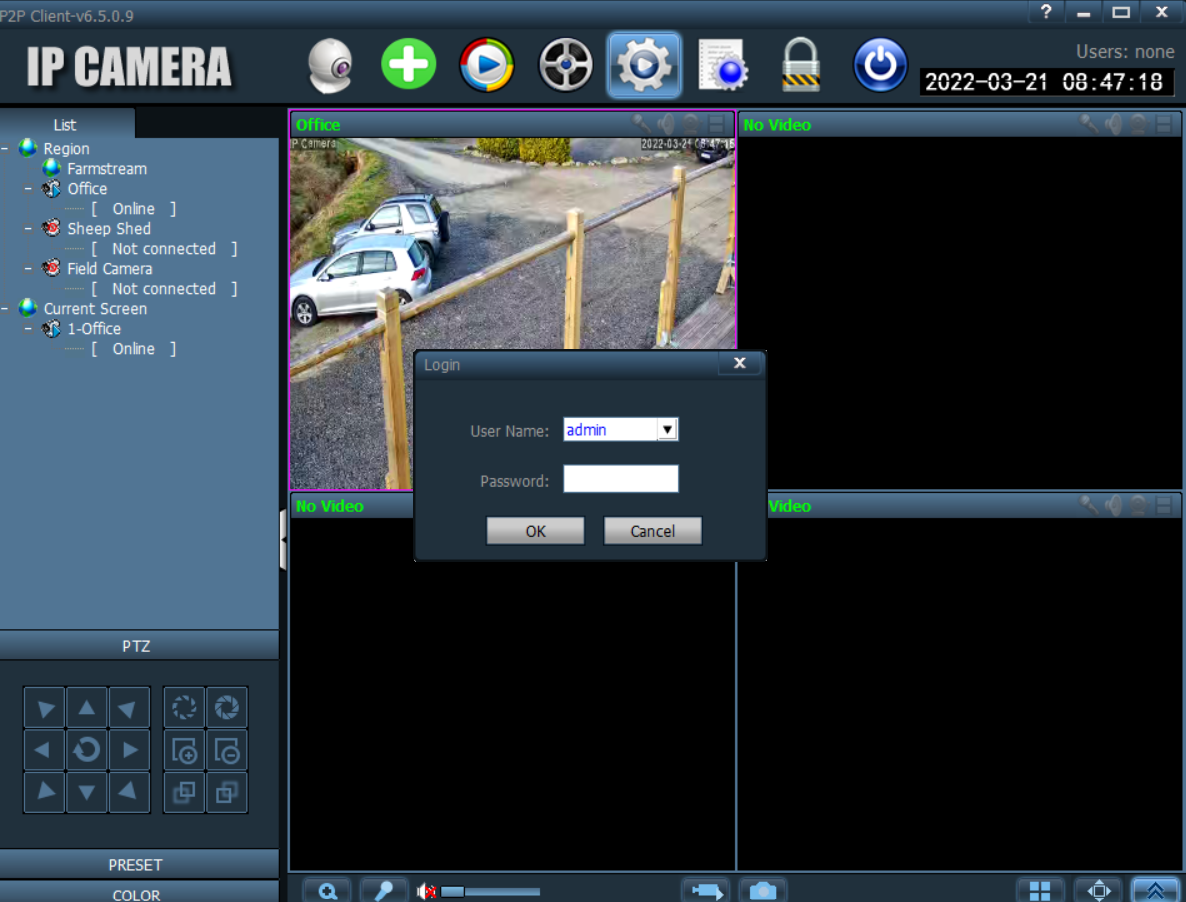Click the fullscreen expand arrows icon
1186x902 pixels.
(x=1098, y=891)
